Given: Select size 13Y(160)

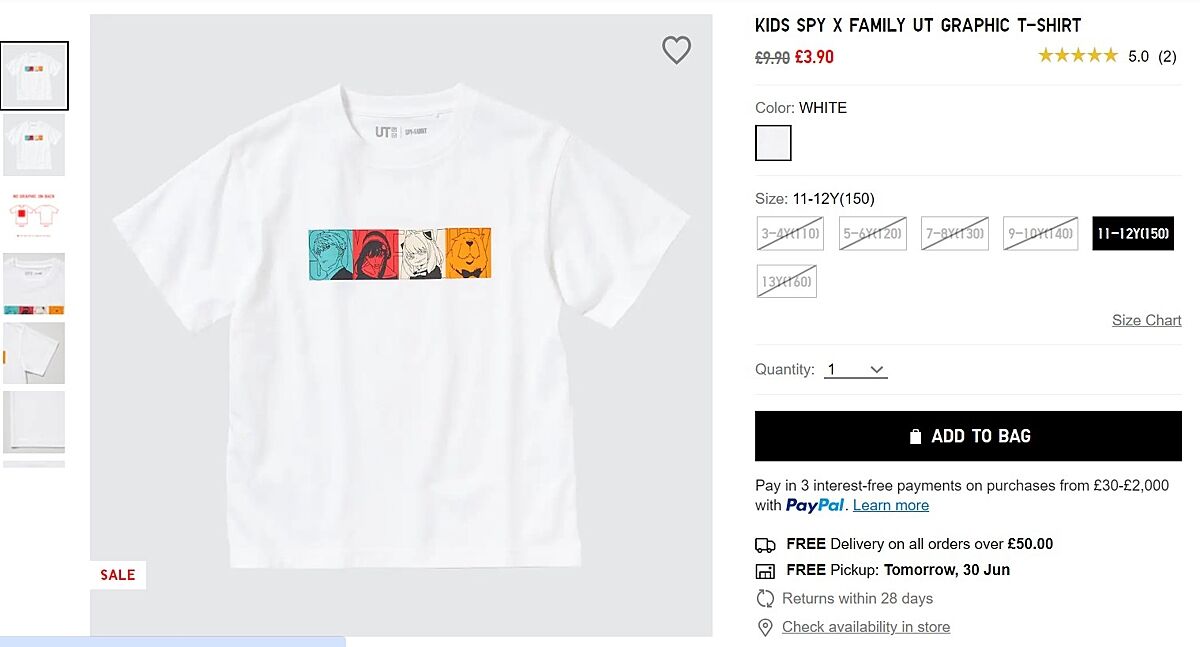Looking at the screenshot, I should 786,281.
